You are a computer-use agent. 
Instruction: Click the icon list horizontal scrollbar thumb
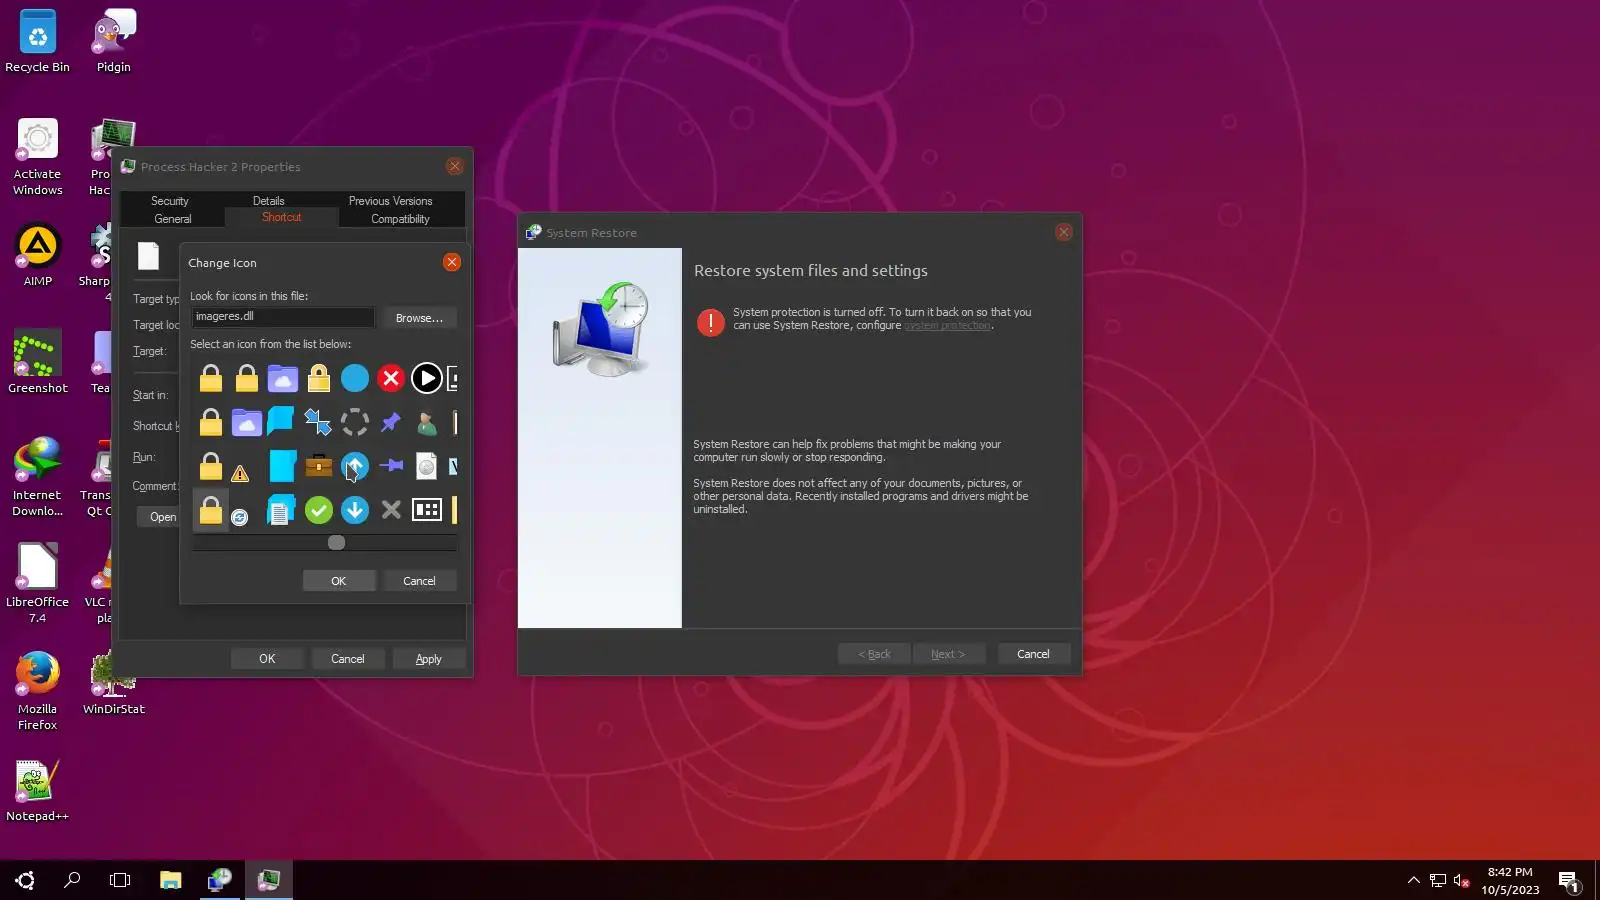337,543
